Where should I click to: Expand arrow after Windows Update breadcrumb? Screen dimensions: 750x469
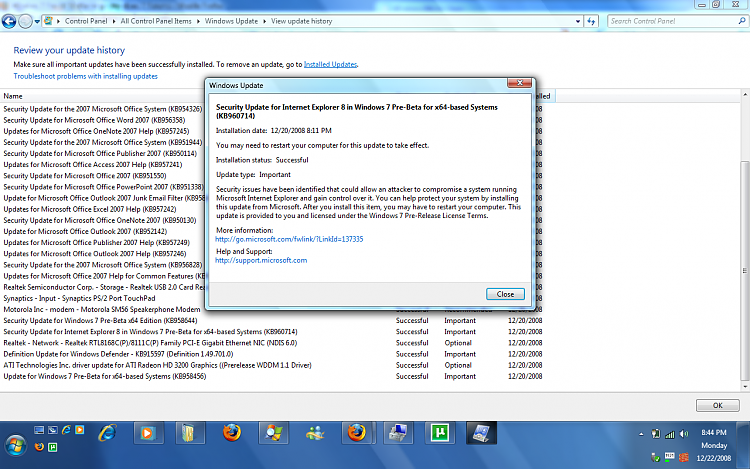point(264,21)
